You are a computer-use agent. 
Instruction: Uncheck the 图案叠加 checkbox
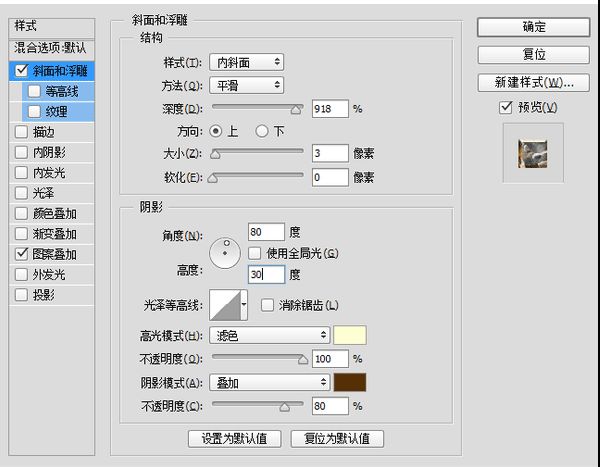21,254
